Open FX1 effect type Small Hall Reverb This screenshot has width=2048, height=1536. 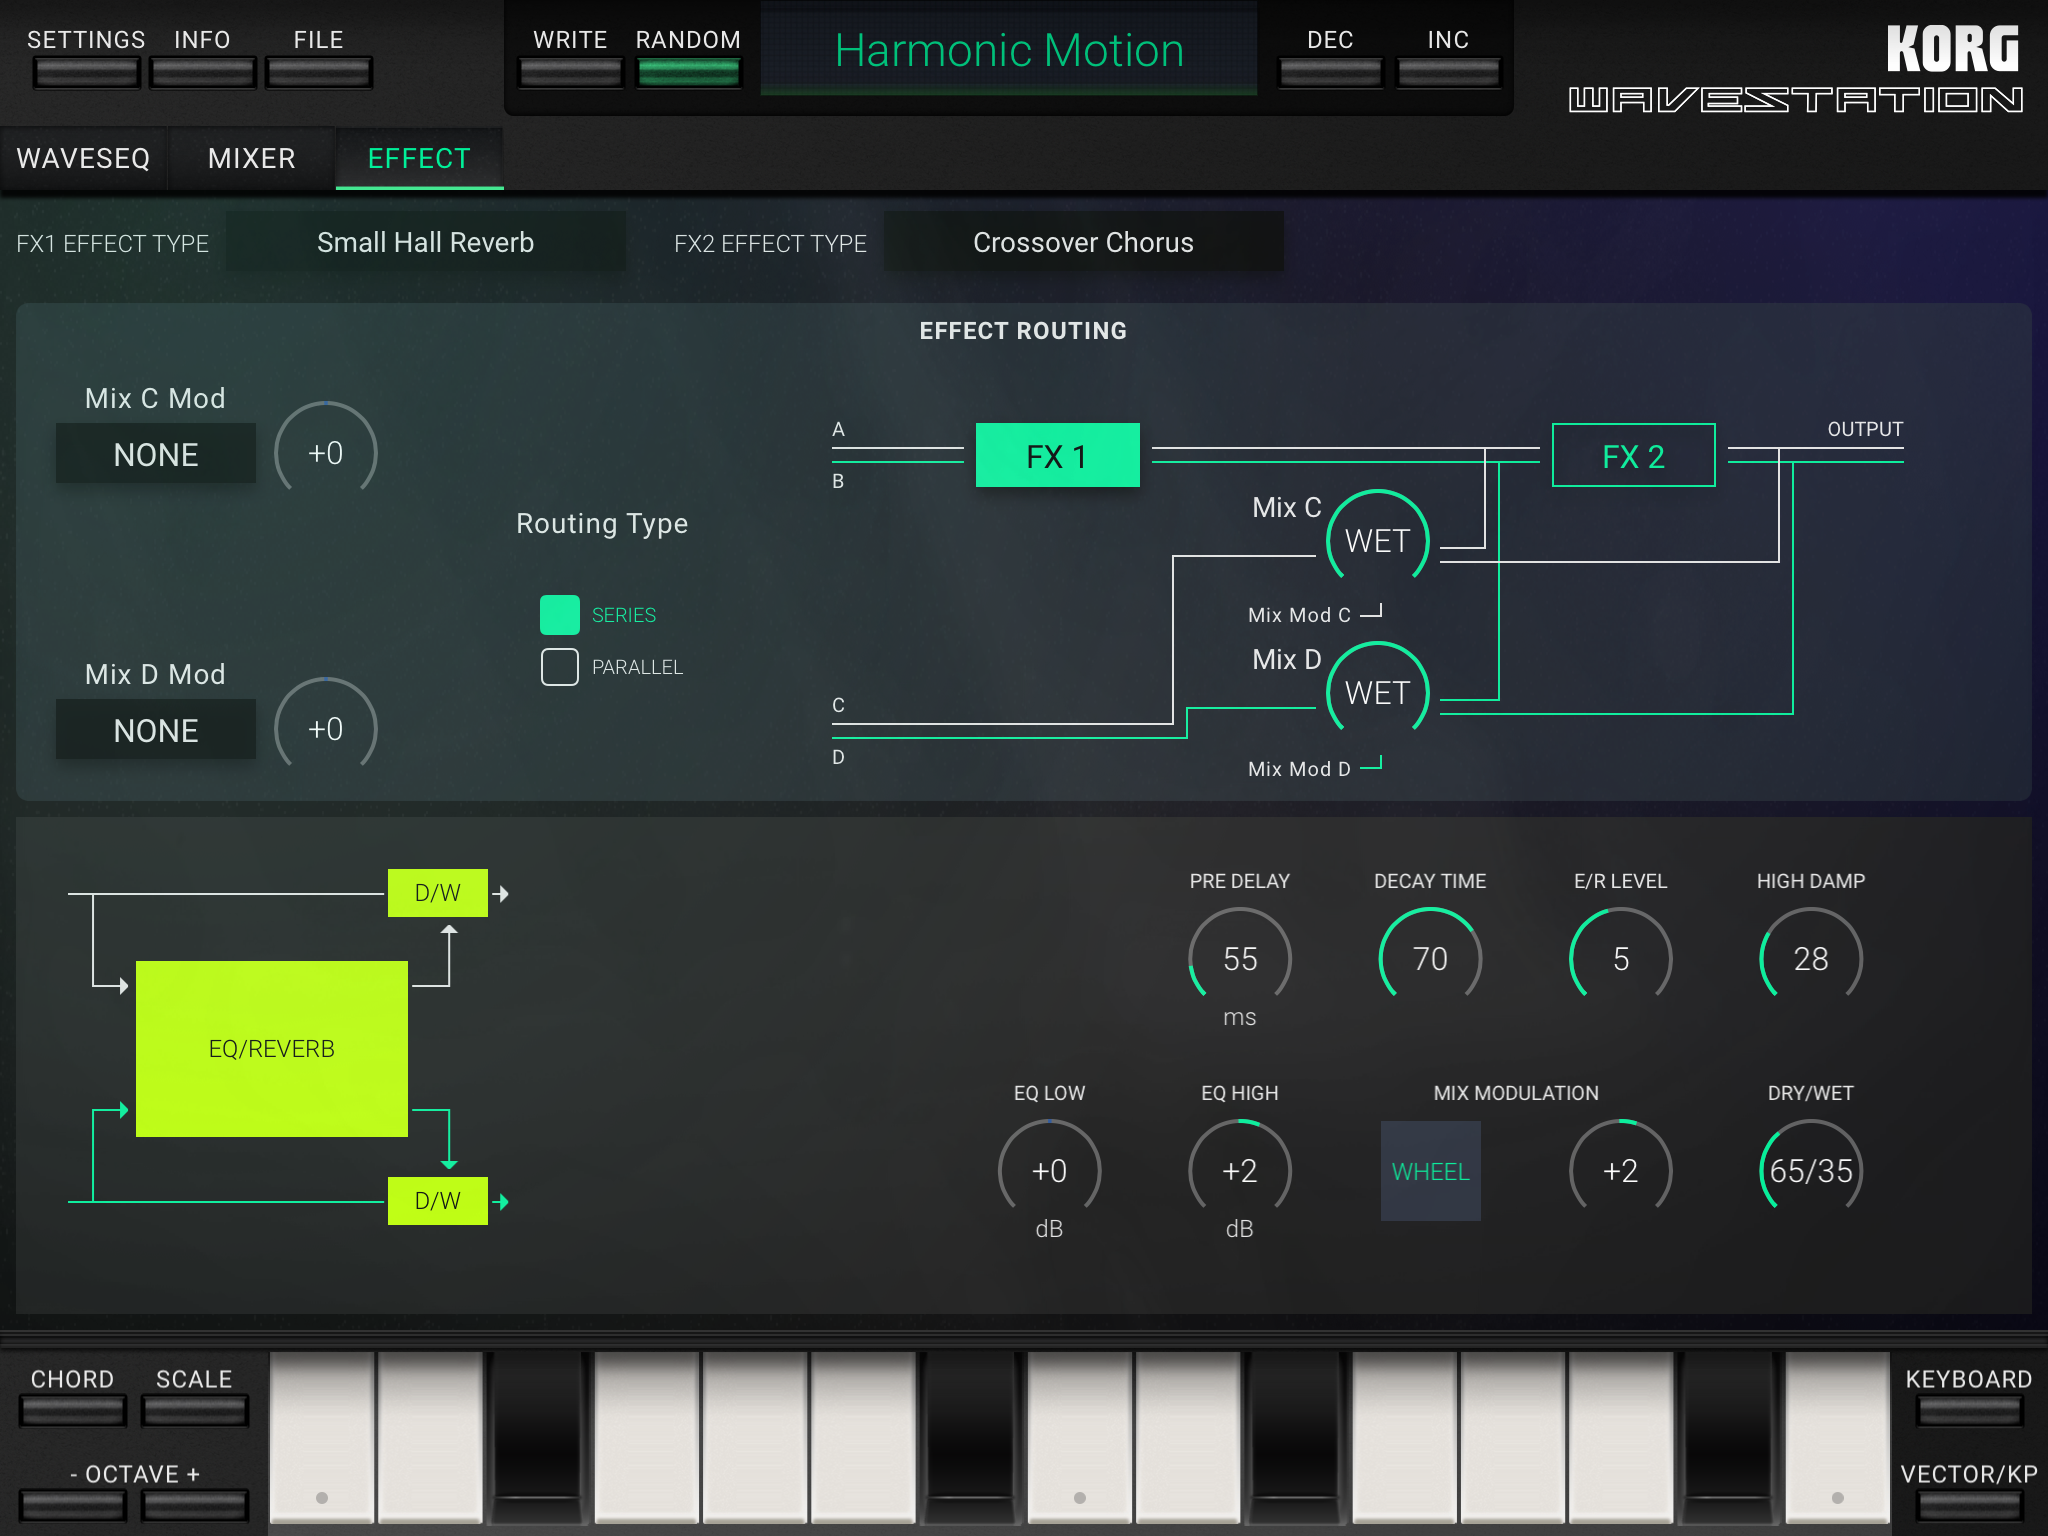pyautogui.click(x=426, y=242)
